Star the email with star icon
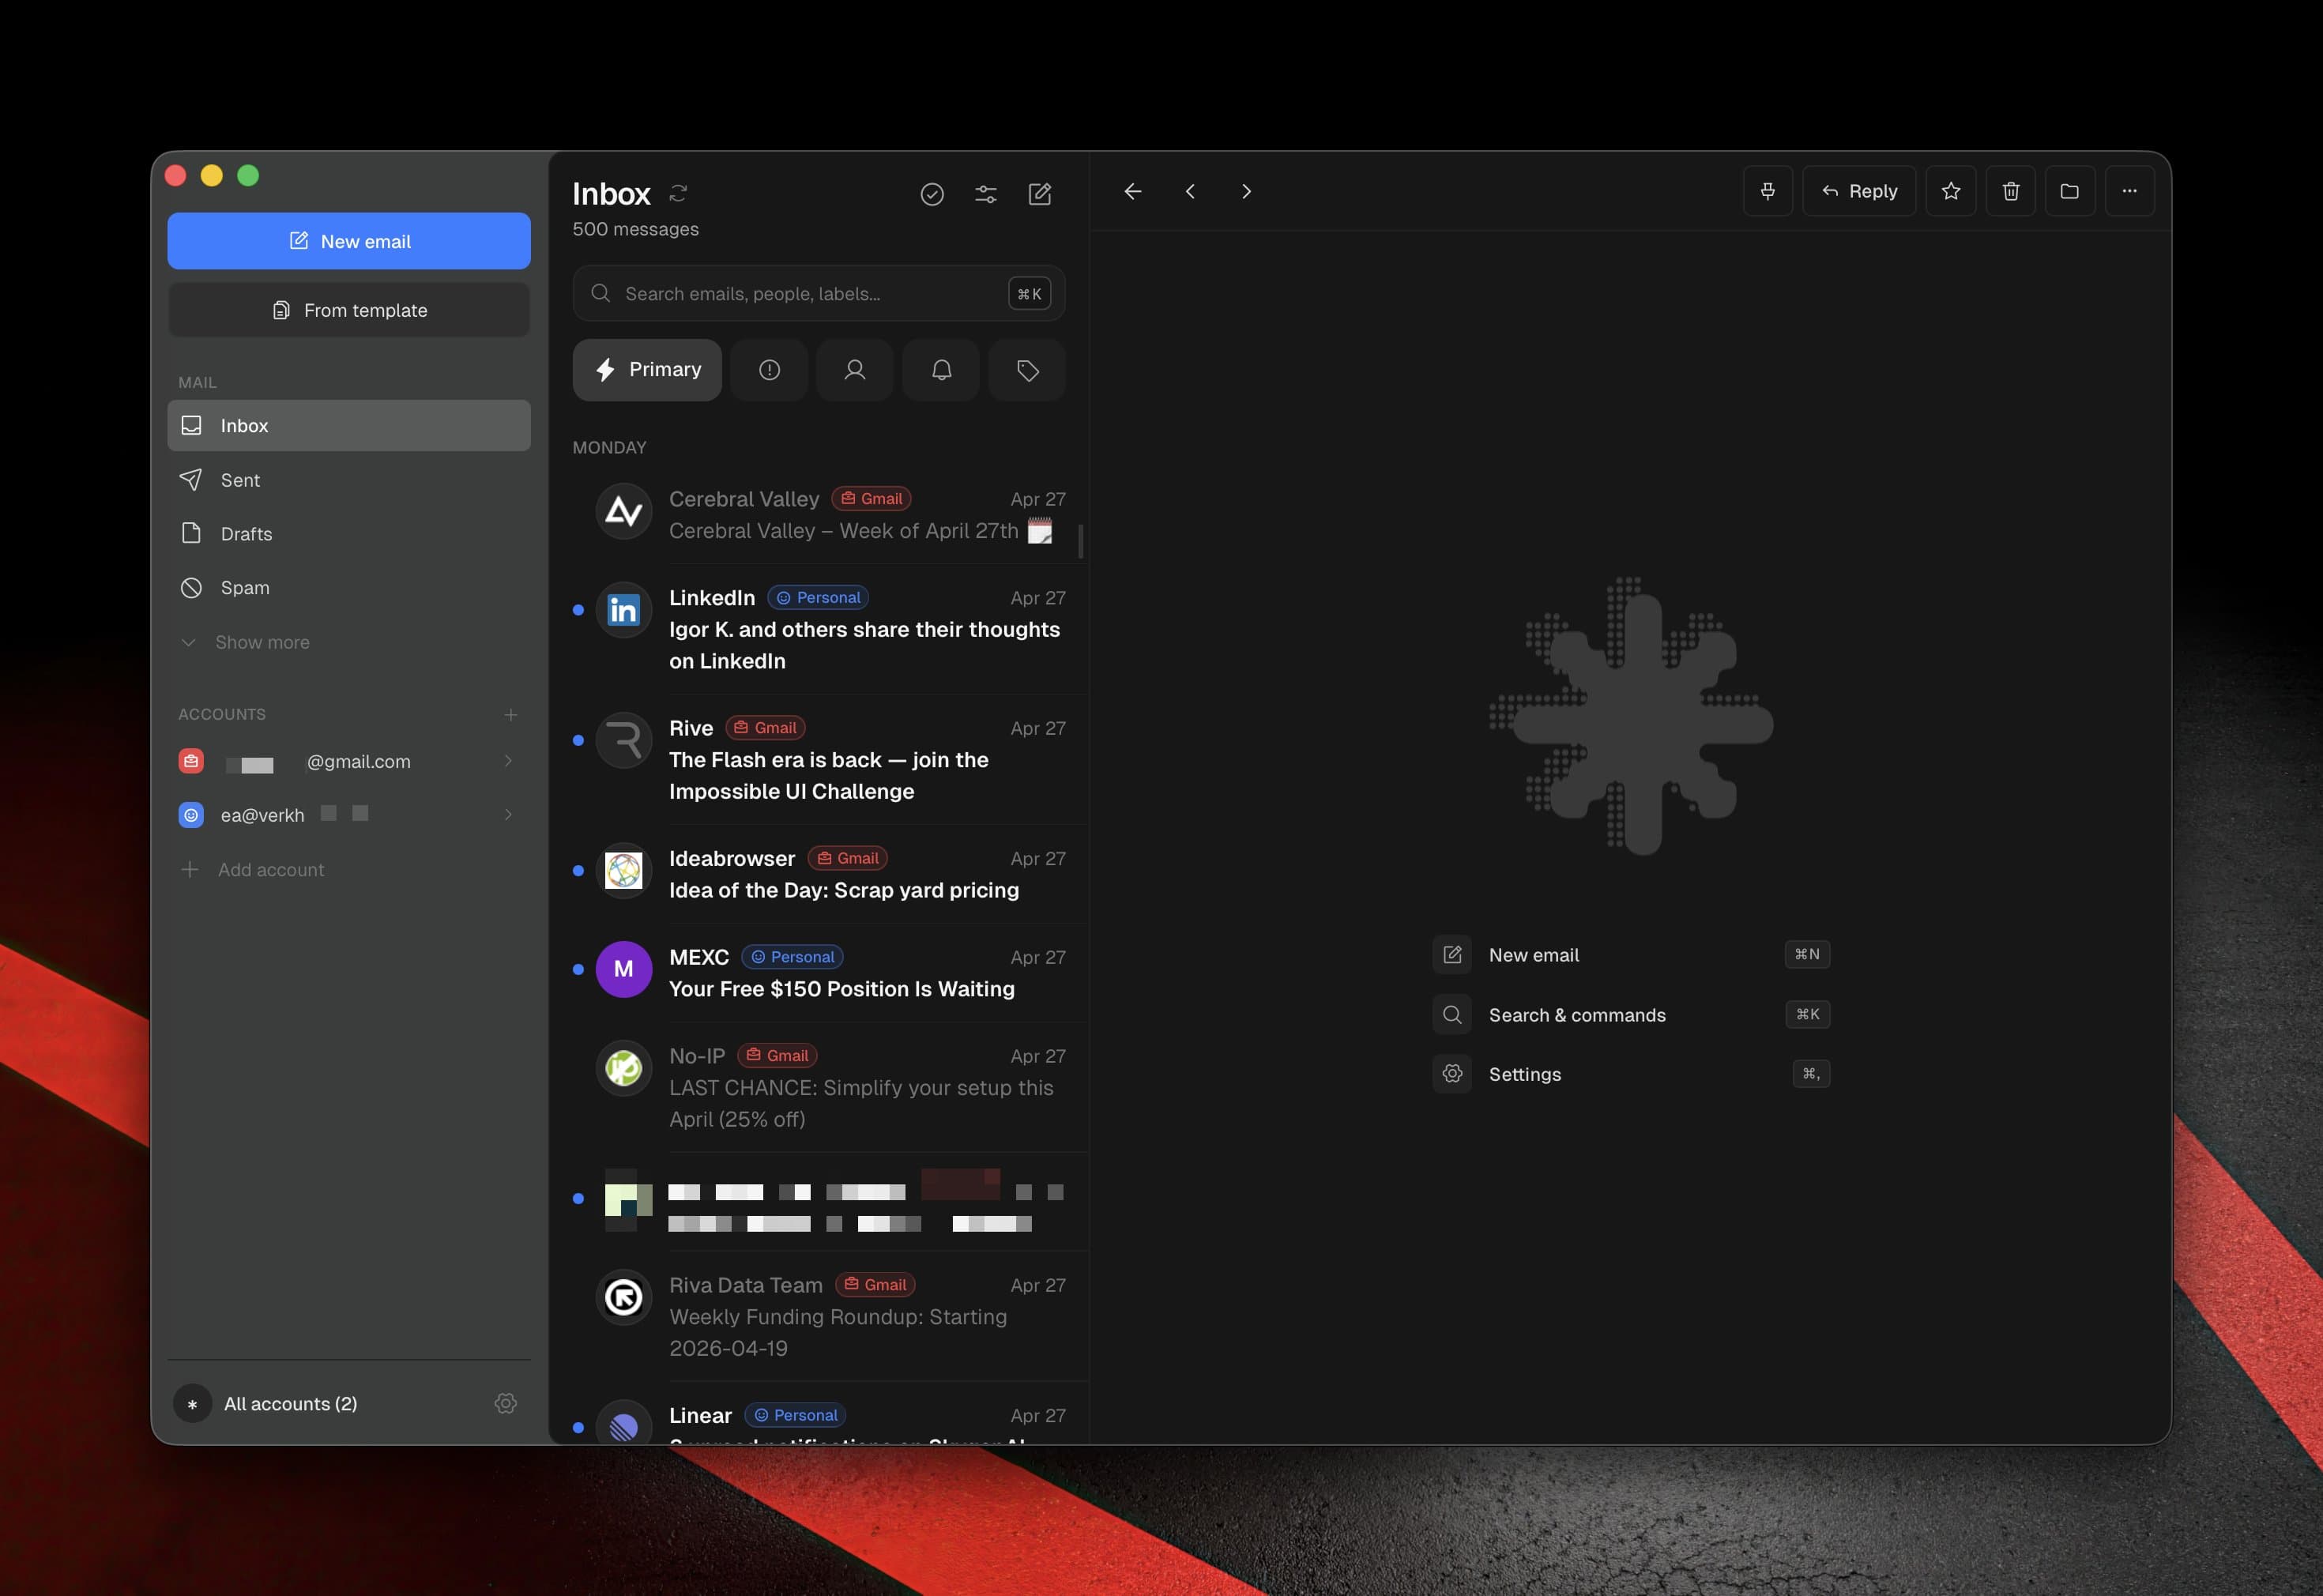Image resolution: width=2323 pixels, height=1596 pixels. [x=1951, y=191]
